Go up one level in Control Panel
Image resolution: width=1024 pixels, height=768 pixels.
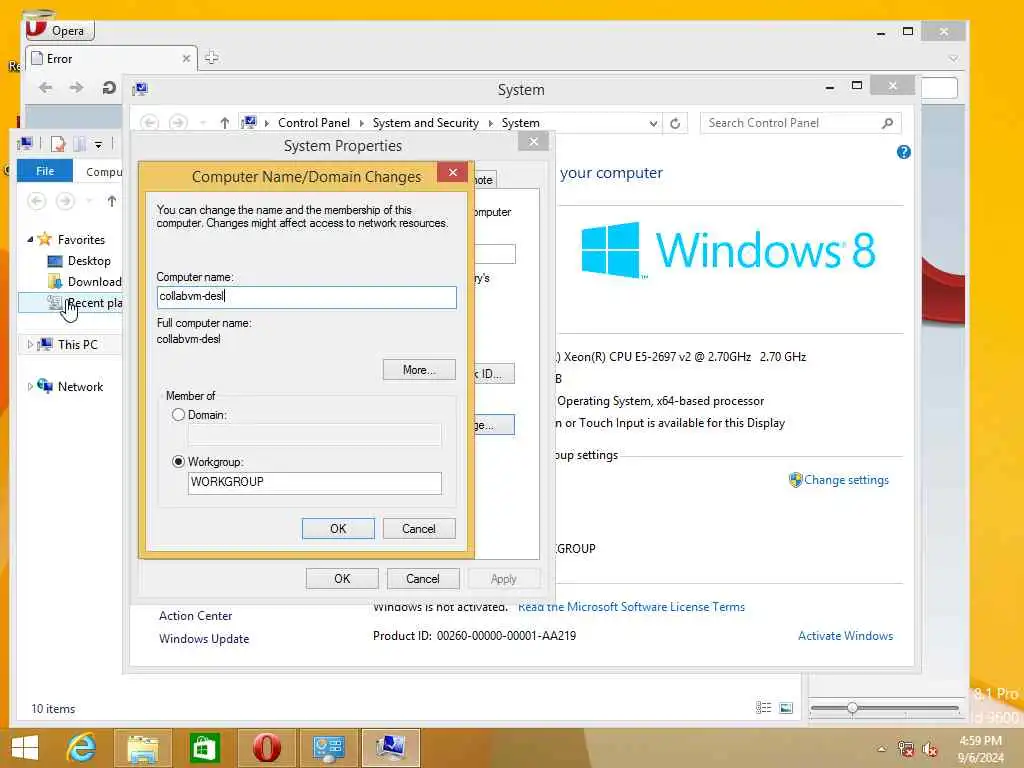(x=225, y=123)
